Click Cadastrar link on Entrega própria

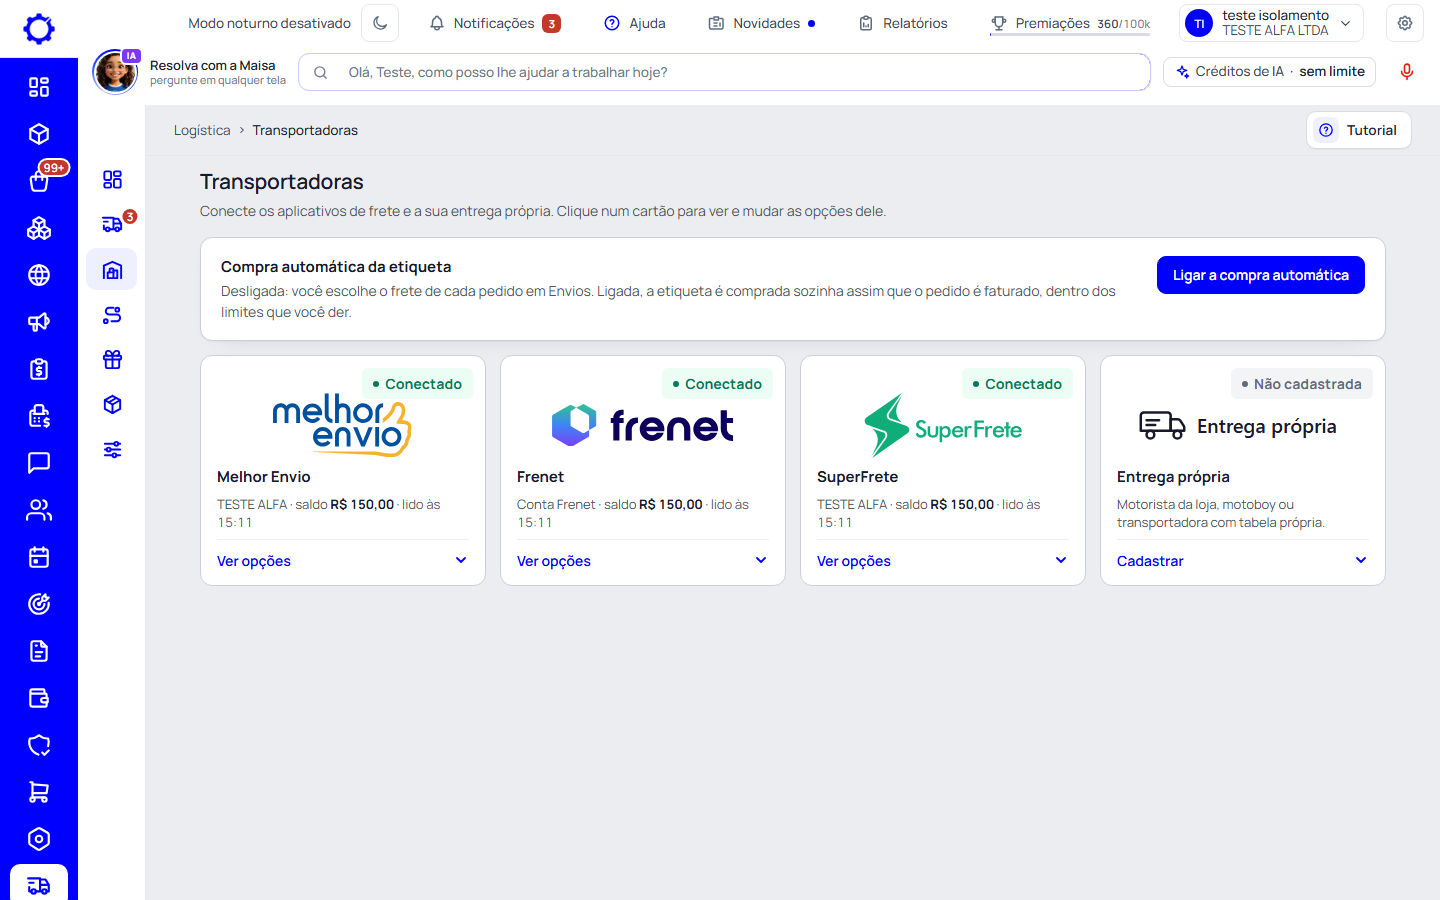point(1150,561)
